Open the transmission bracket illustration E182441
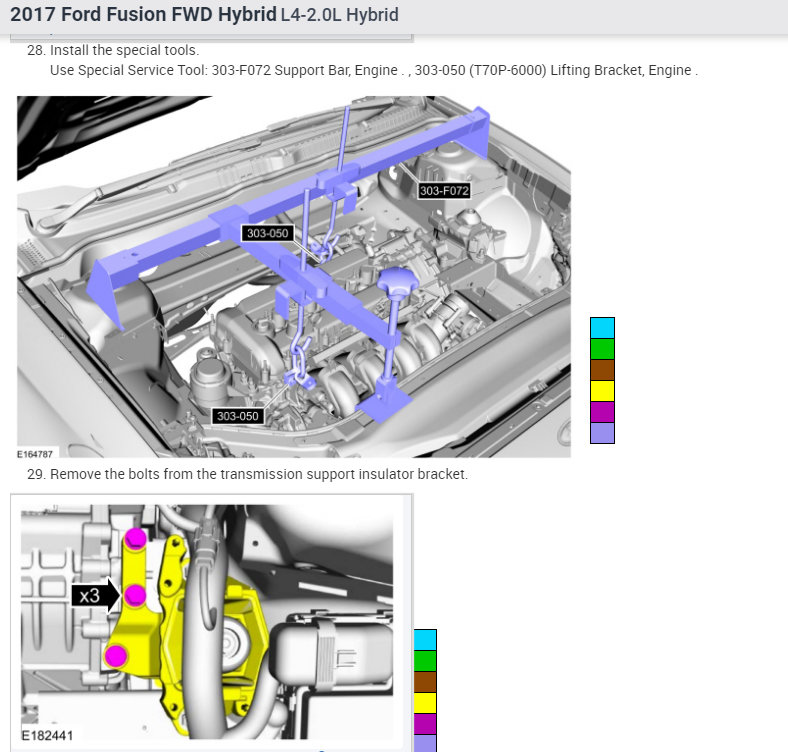Image resolution: width=788 pixels, height=752 pixels. point(207,622)
